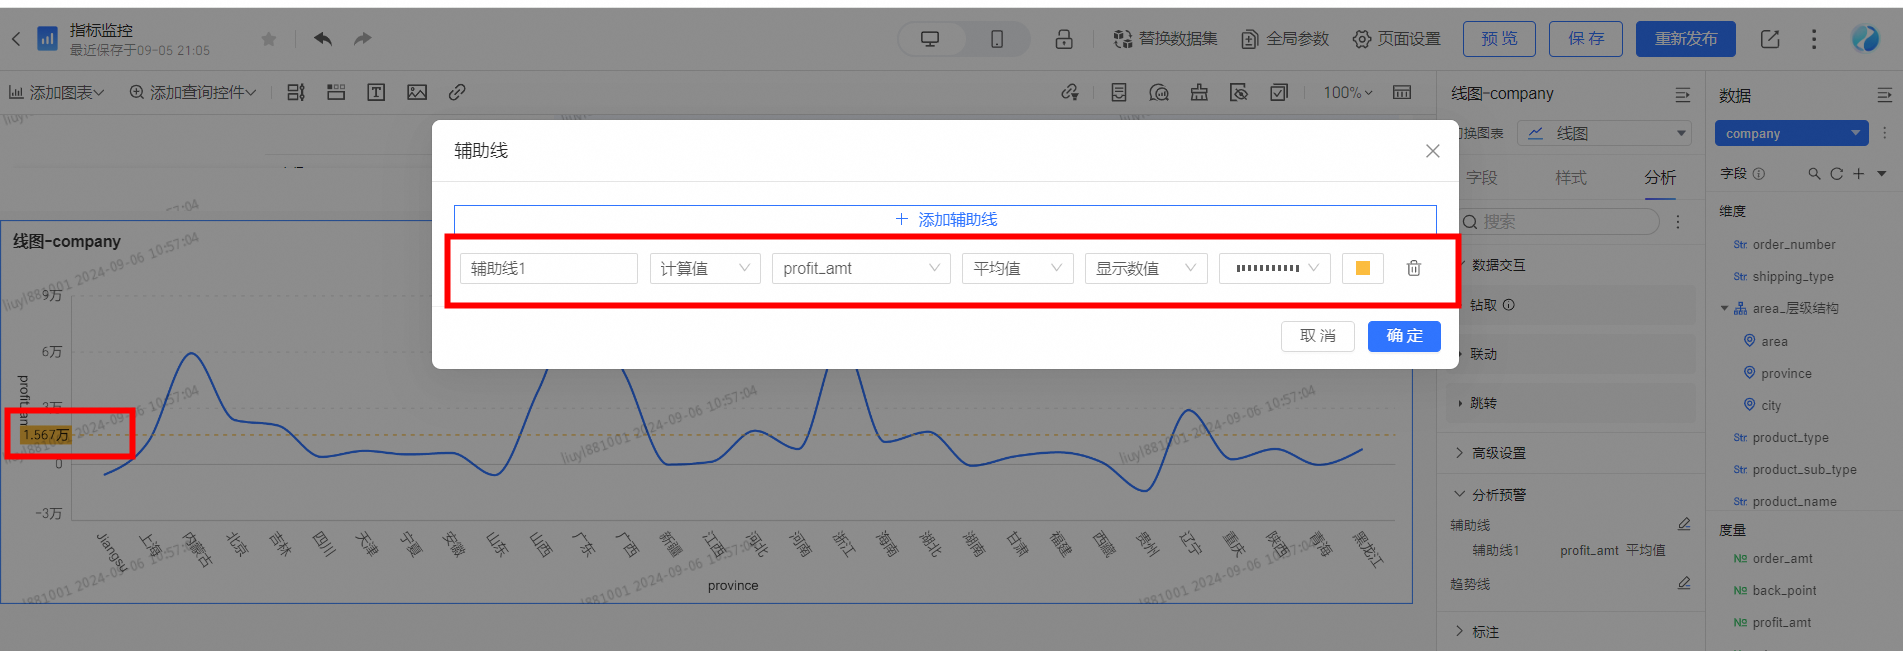Switch to the 字段 tab
The image size is (1903, 651).
click(x=1482, y=177)
